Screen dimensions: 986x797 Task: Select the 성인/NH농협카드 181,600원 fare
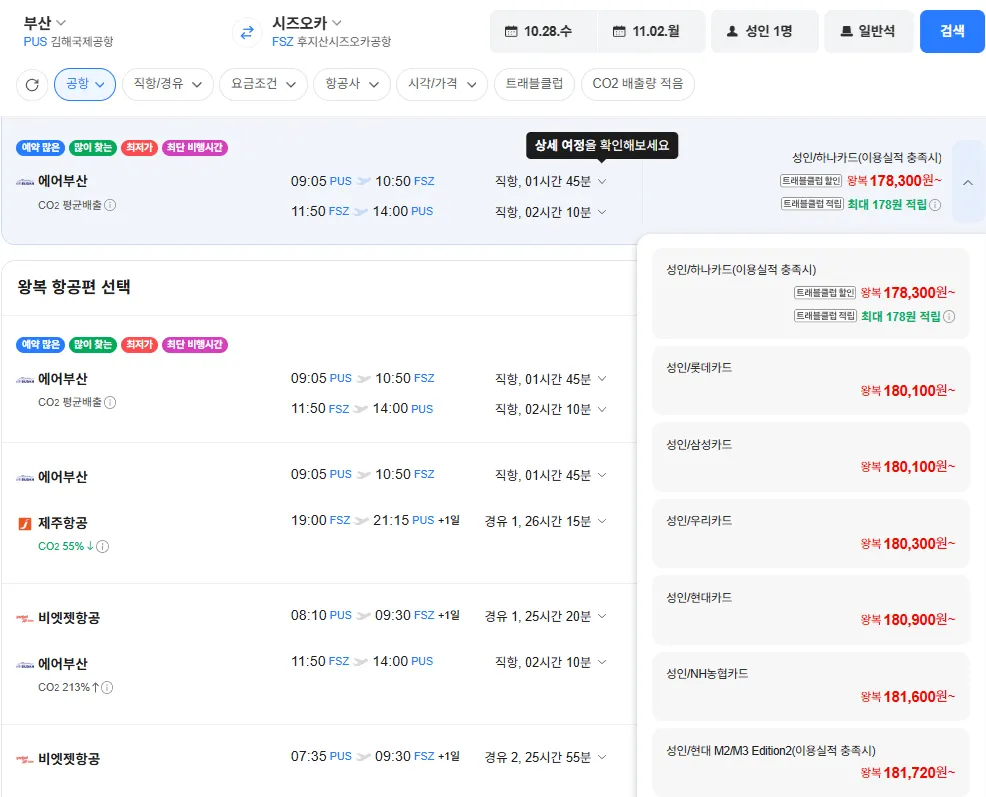pyautogui.click(x=811, y=686)
